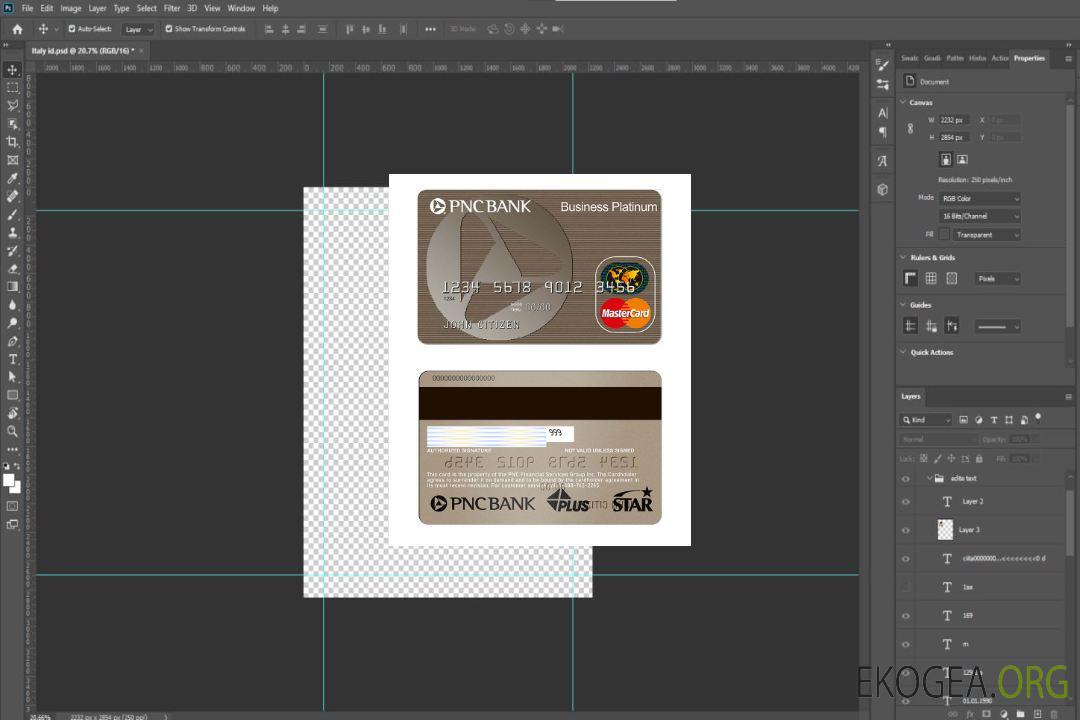1080x720 pixels.
Task: Open the guide line style dropdown
Action: [x=997, y=327]
